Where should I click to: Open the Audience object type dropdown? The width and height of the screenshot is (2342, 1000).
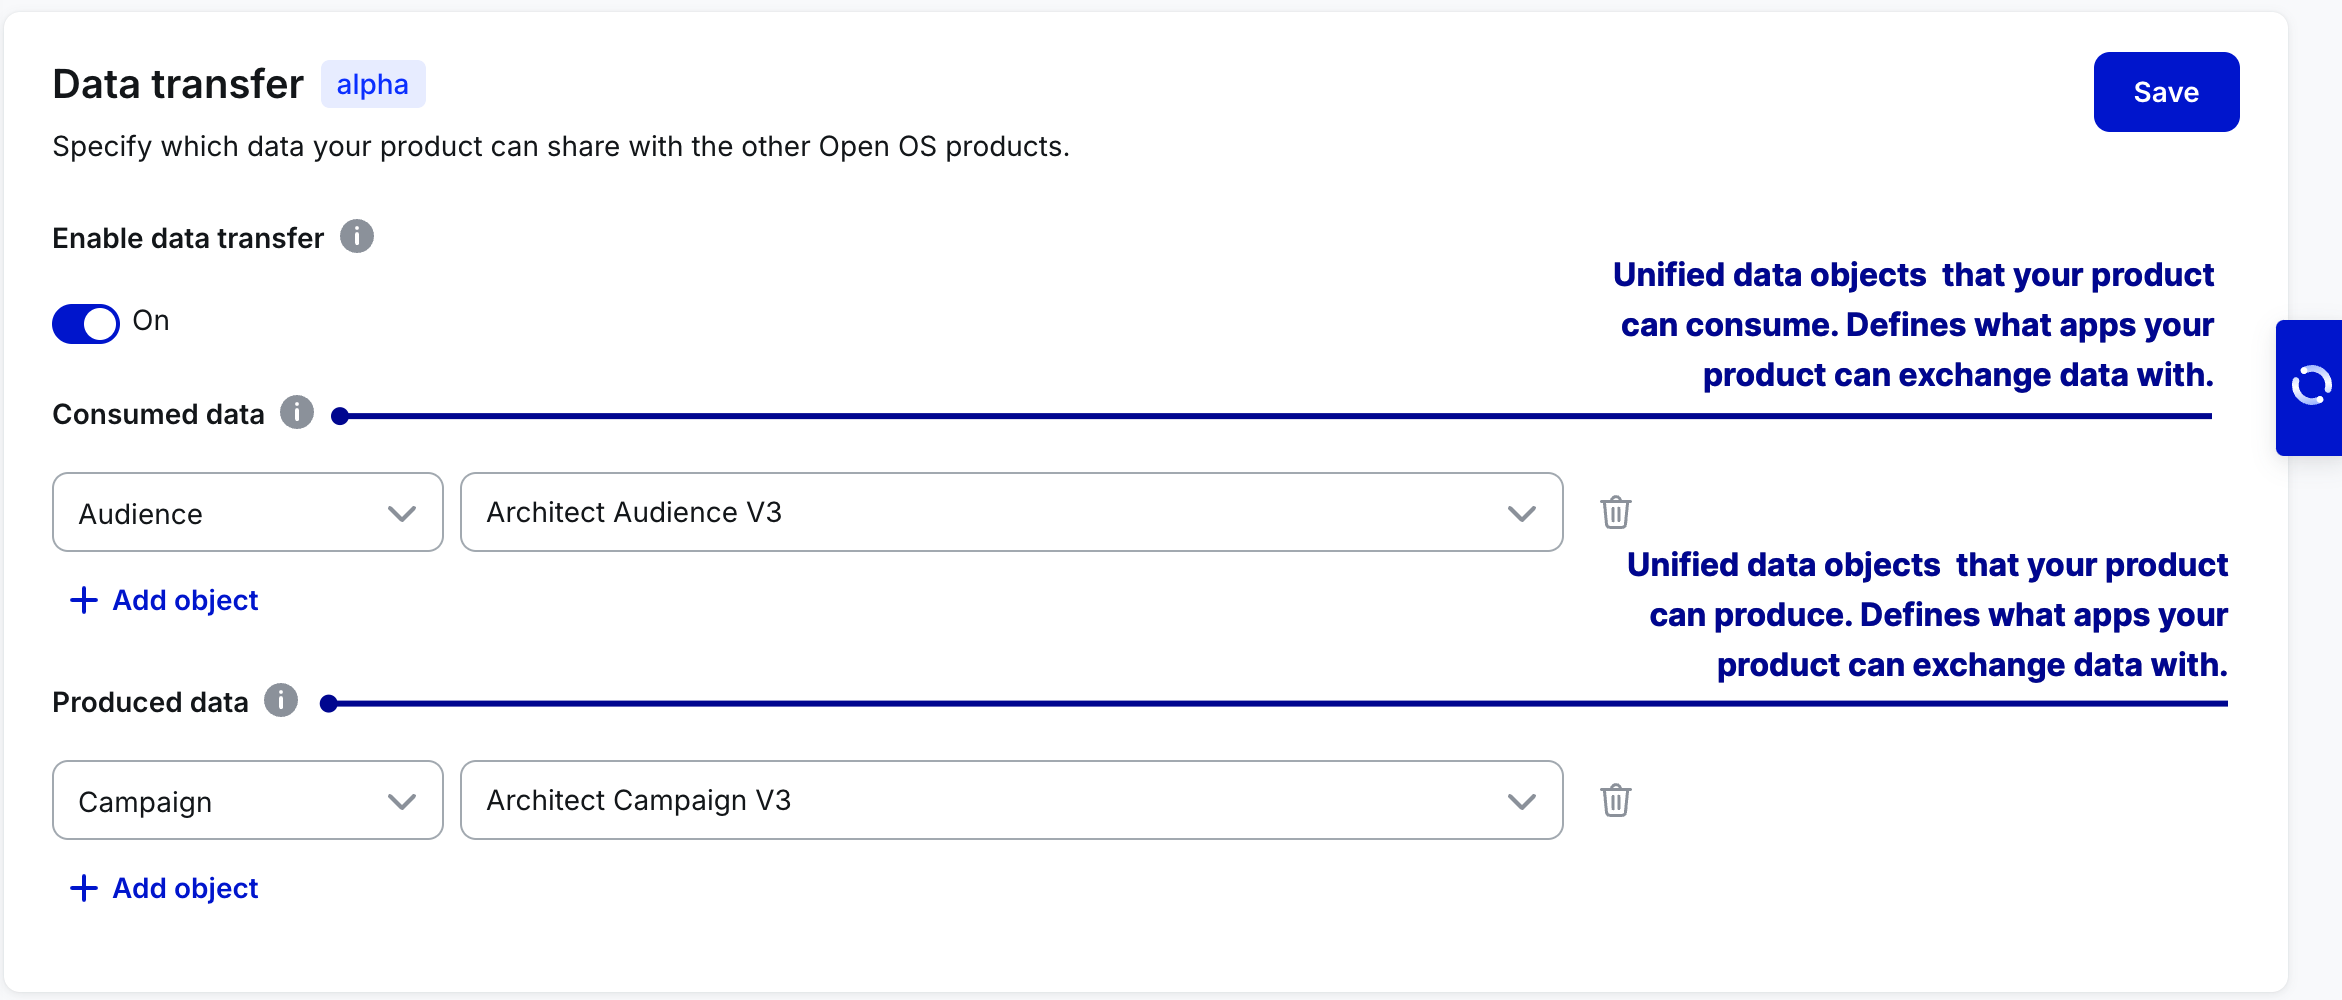(247, 512)
